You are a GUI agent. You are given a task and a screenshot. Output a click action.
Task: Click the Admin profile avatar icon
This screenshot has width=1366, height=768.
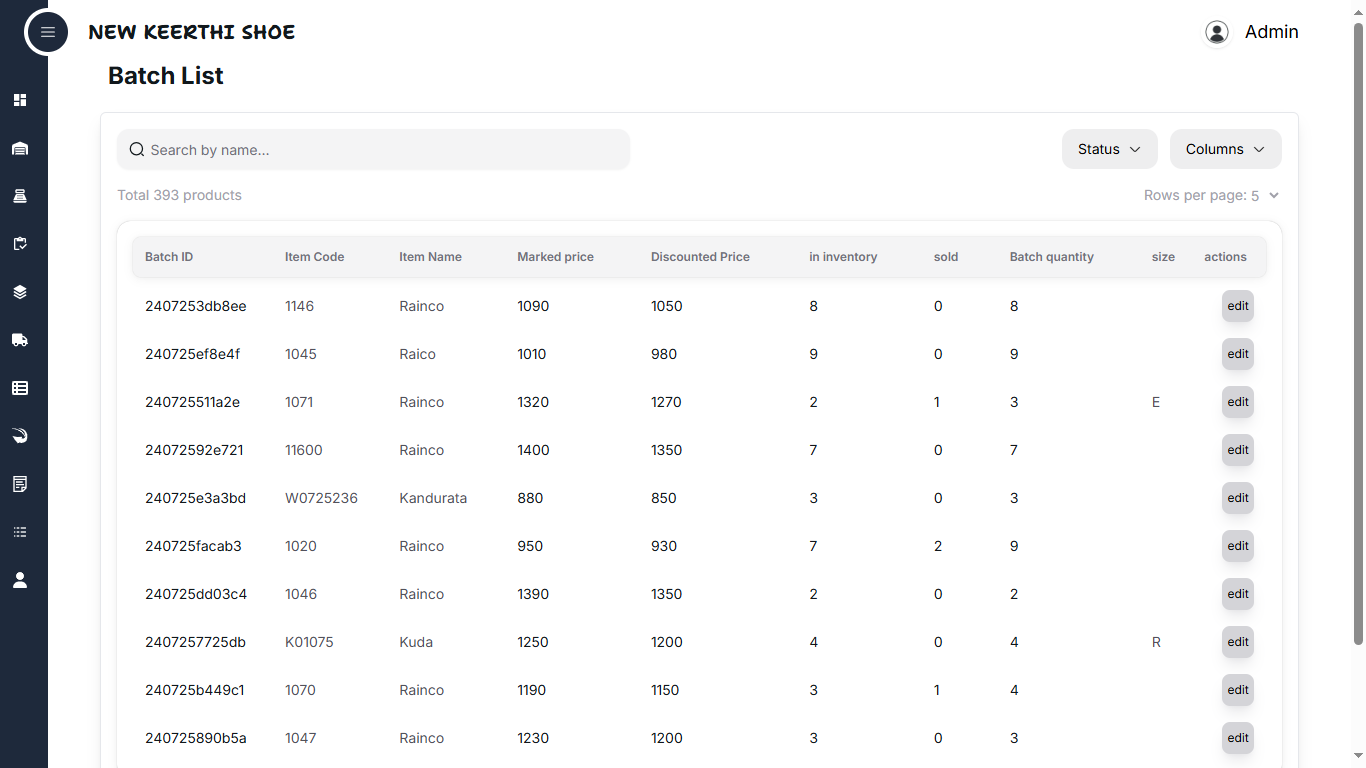(1217, 32)
